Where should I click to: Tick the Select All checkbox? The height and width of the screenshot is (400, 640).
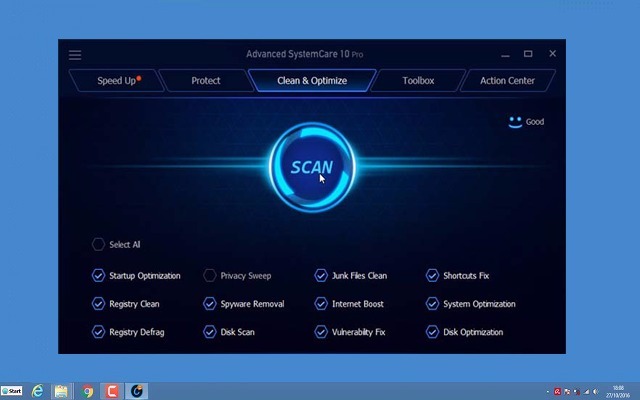coord(98,244)
